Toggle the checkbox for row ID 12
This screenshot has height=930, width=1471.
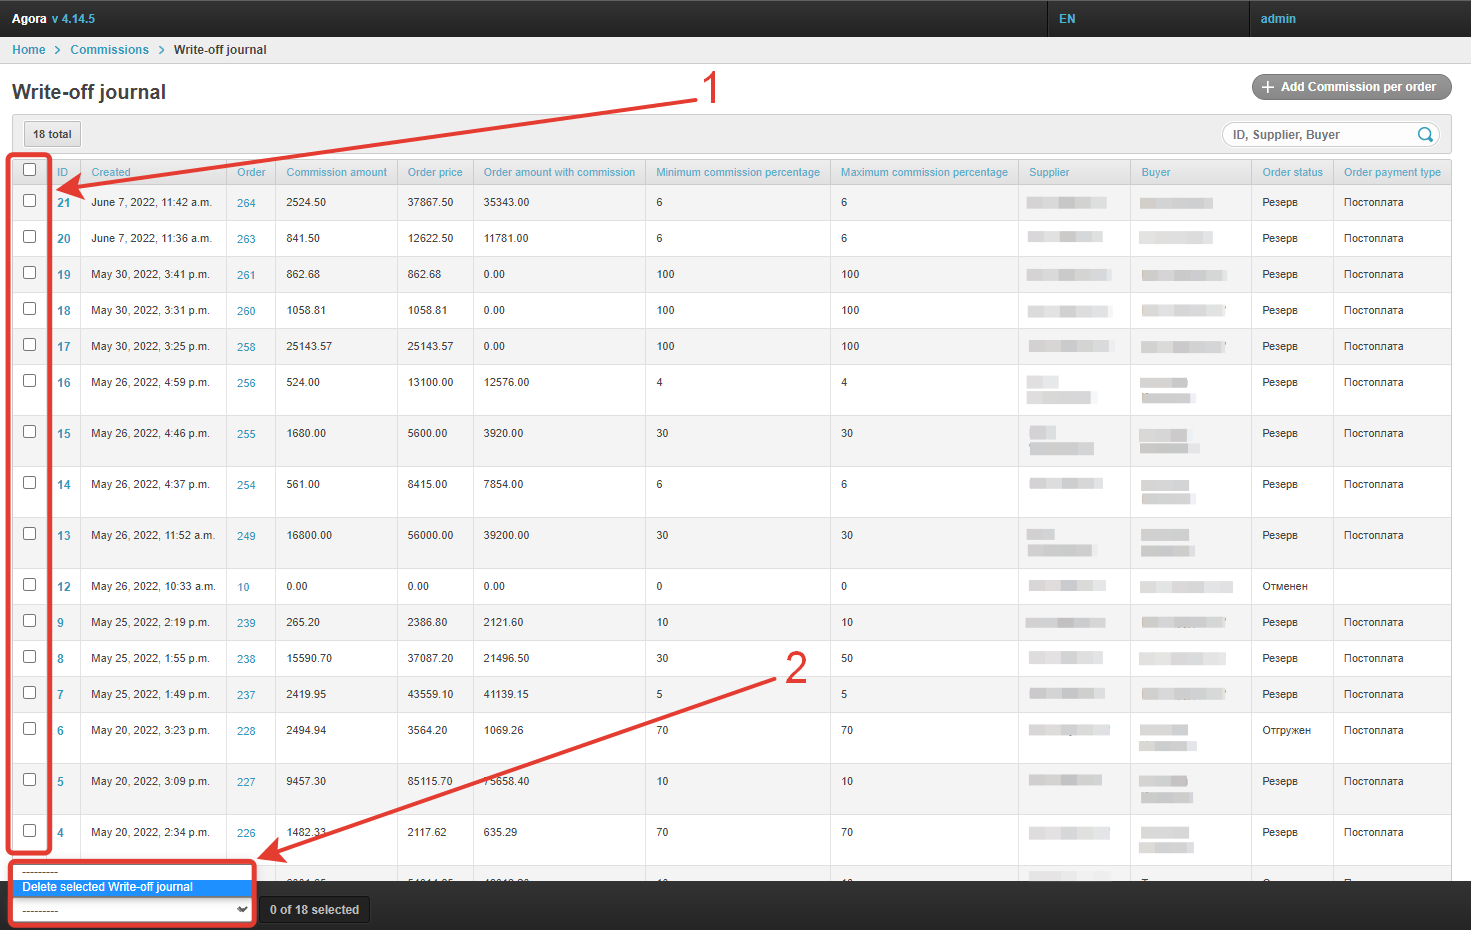(29, 585)
